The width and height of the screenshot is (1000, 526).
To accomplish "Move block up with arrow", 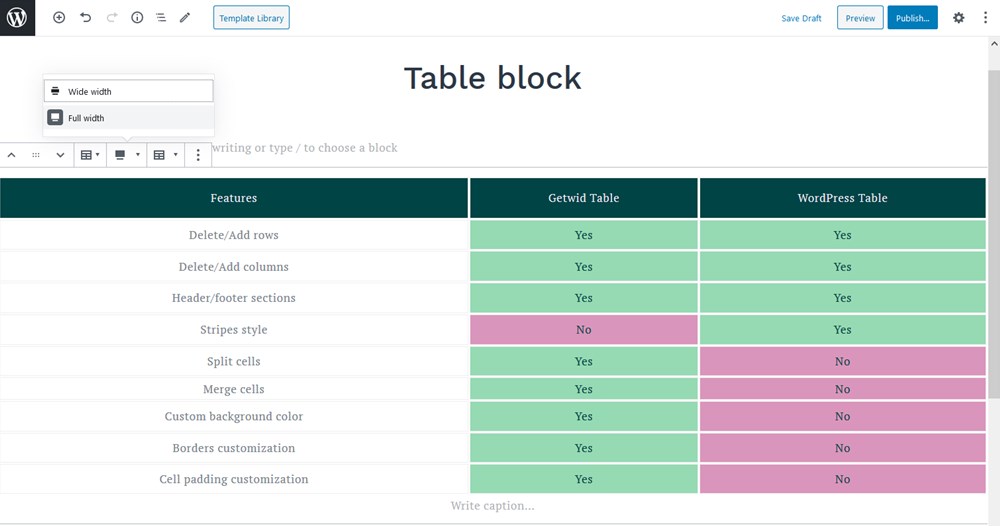I will (x=11, y=155).
